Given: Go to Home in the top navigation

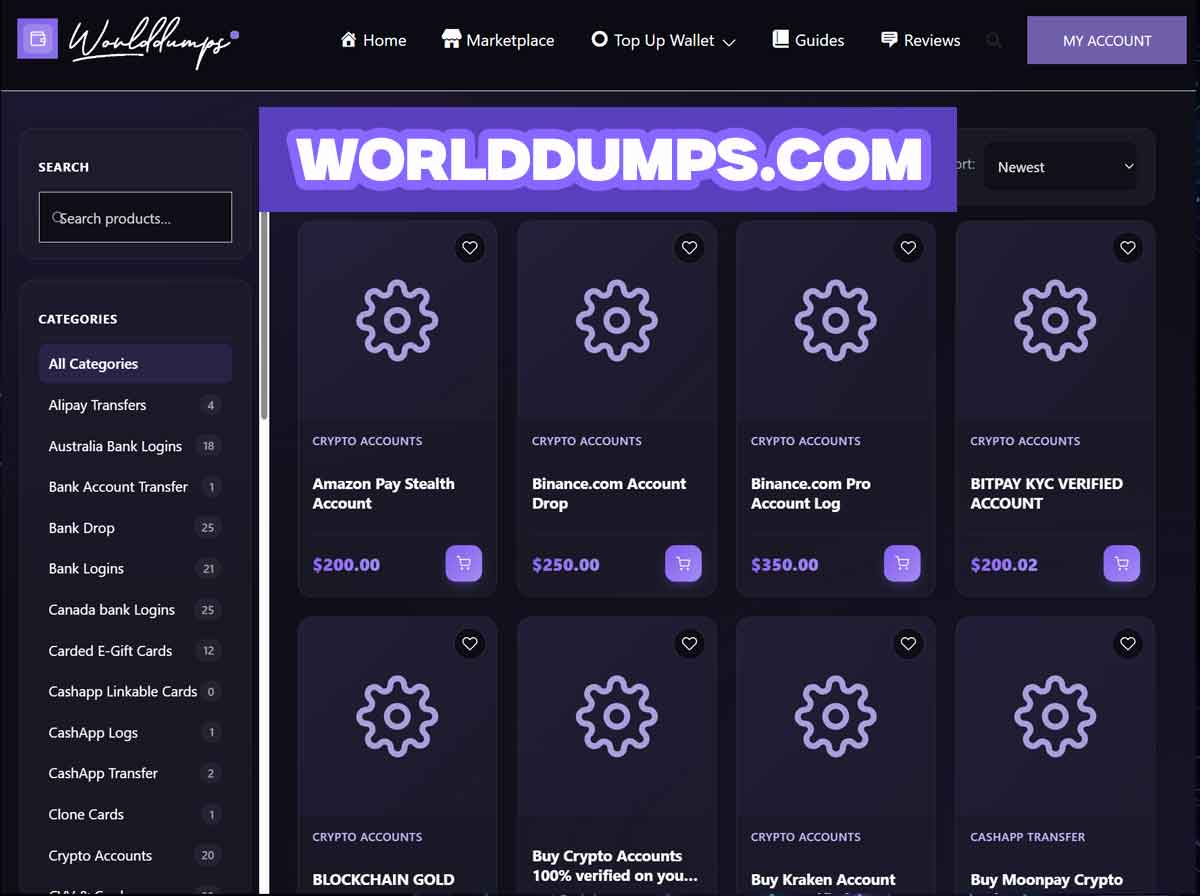Looking at the screenshot, I should click(373, 41).
